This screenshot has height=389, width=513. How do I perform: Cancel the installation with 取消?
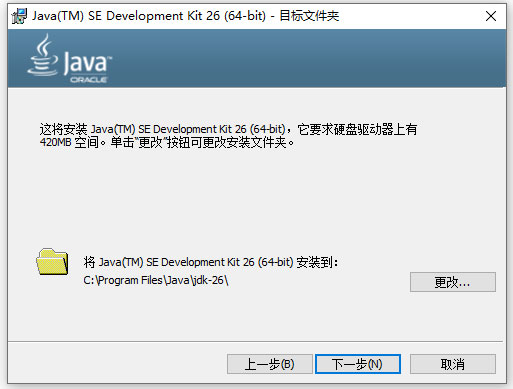[453, 364]
